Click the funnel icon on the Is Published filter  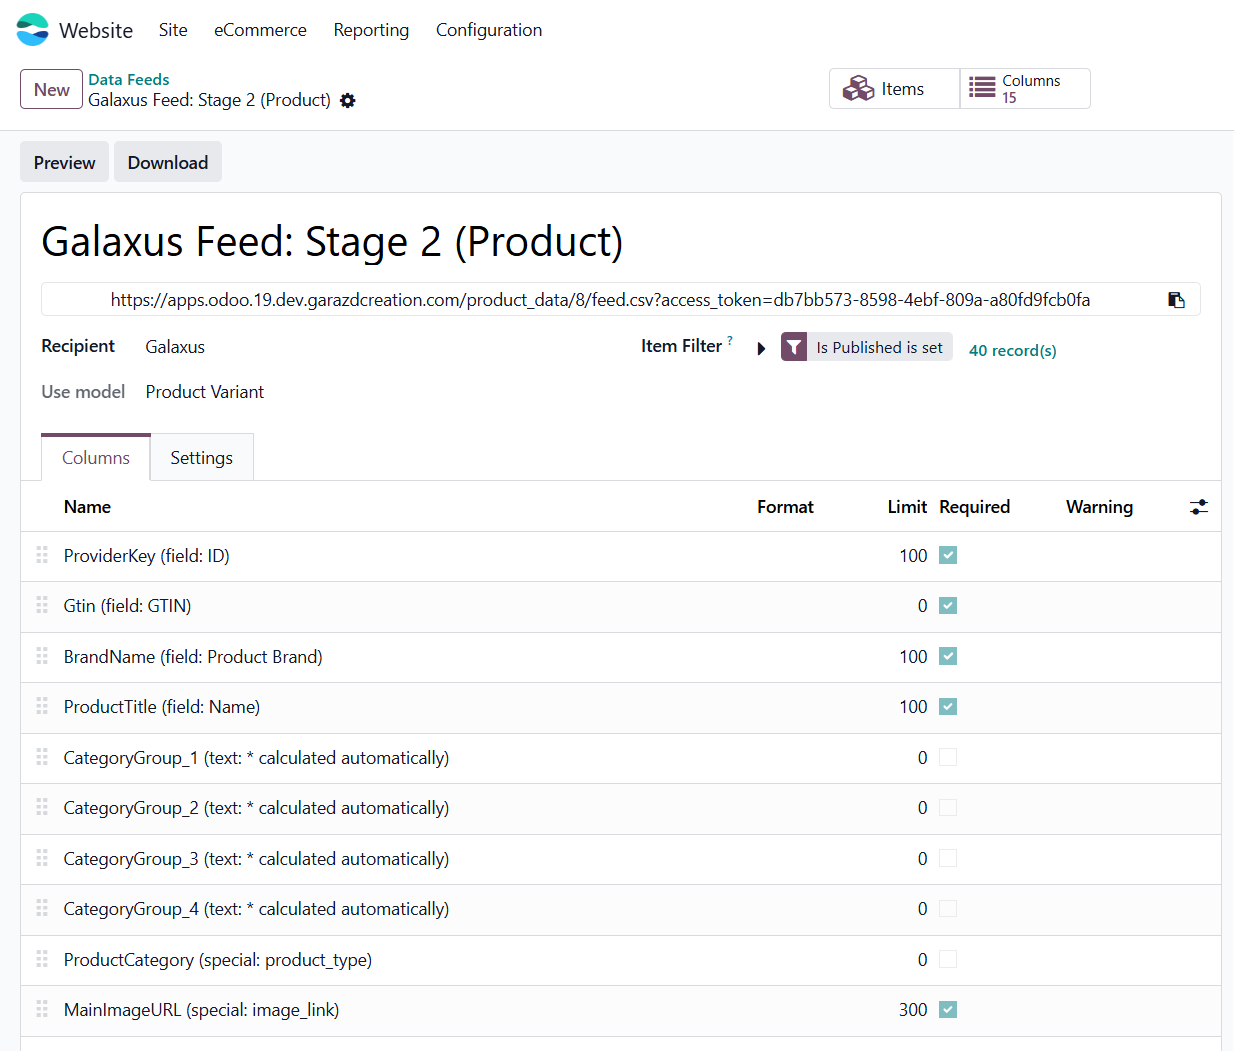(x=794, y=347)
